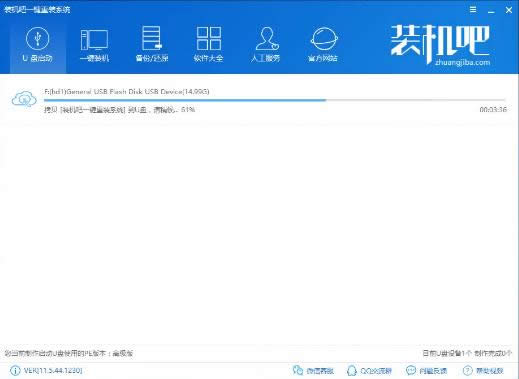Click the cloud download icon beside USB device
Viewport: 519px width, 379px height.
point(24,99)
